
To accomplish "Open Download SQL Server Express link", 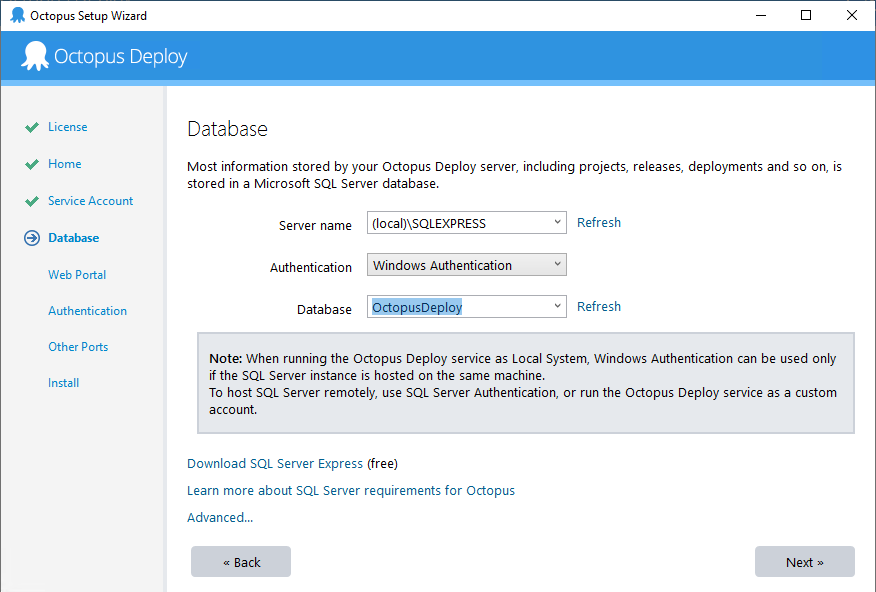I will point(275,464).
